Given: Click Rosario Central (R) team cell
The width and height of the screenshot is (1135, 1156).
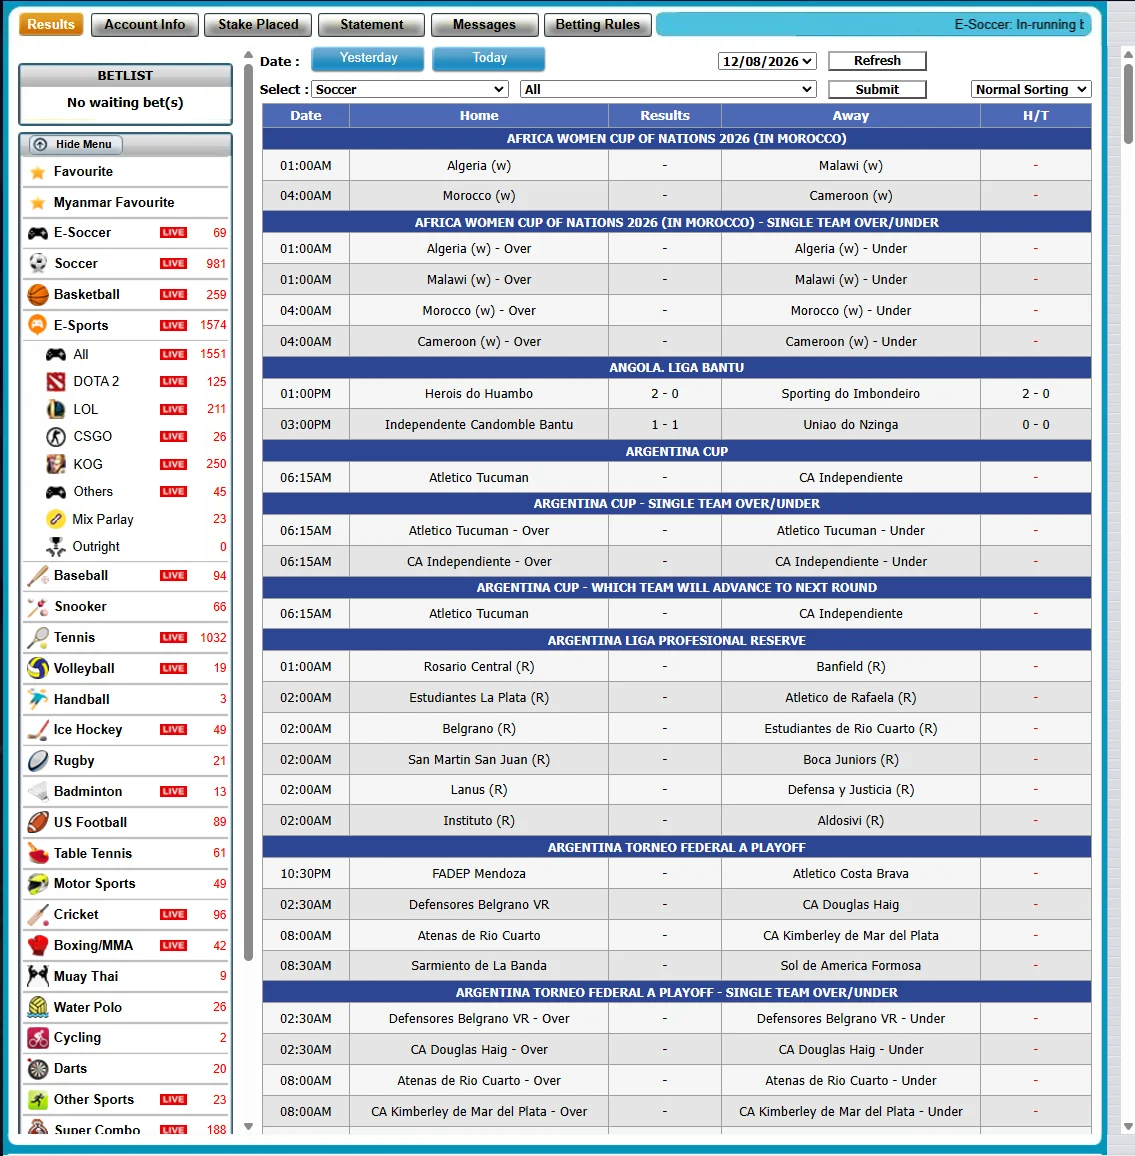Looking at the screenshot, I should pos(479,666).
